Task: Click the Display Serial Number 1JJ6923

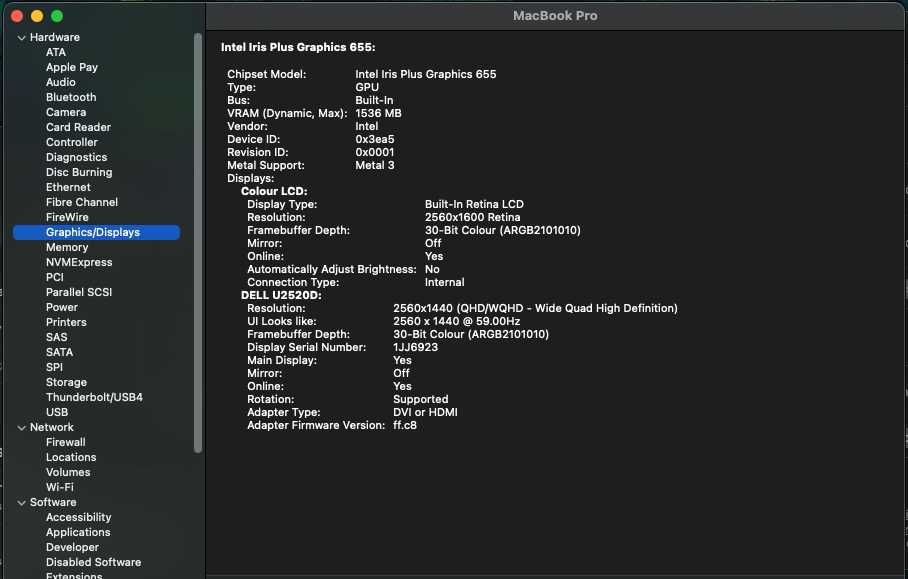Action: [415, 348]
